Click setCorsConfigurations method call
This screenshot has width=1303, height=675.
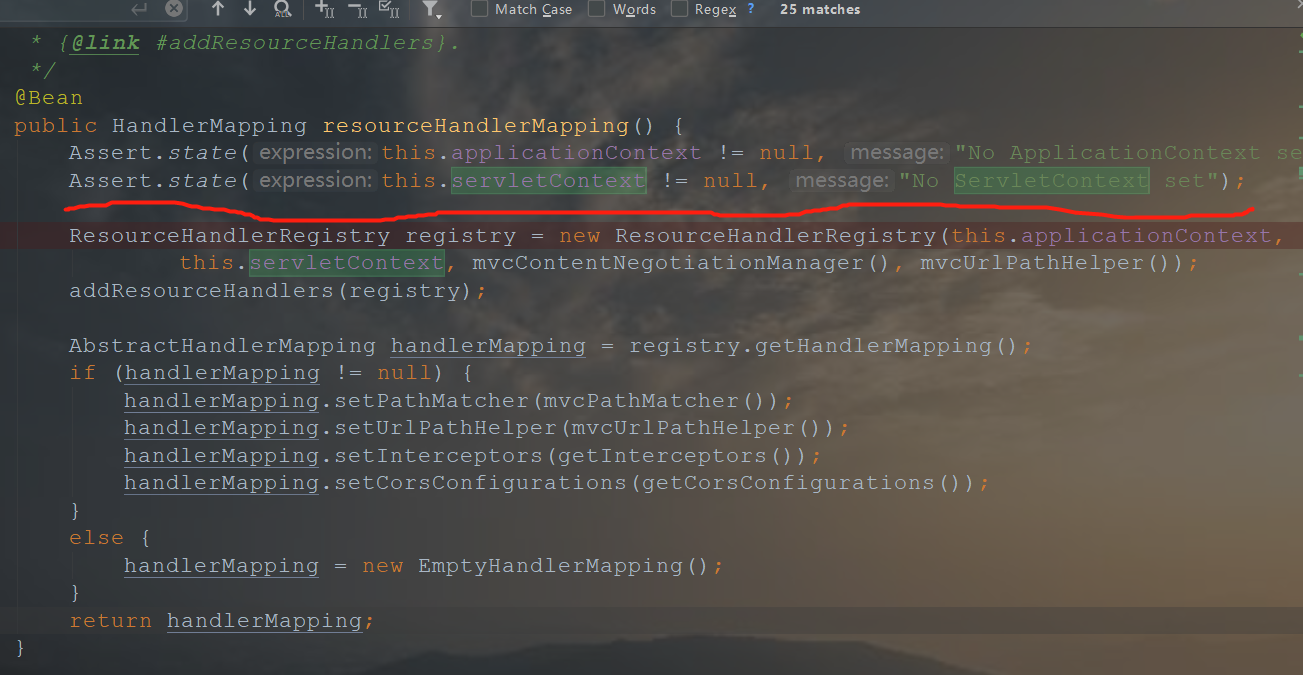(x=481, y=483)
